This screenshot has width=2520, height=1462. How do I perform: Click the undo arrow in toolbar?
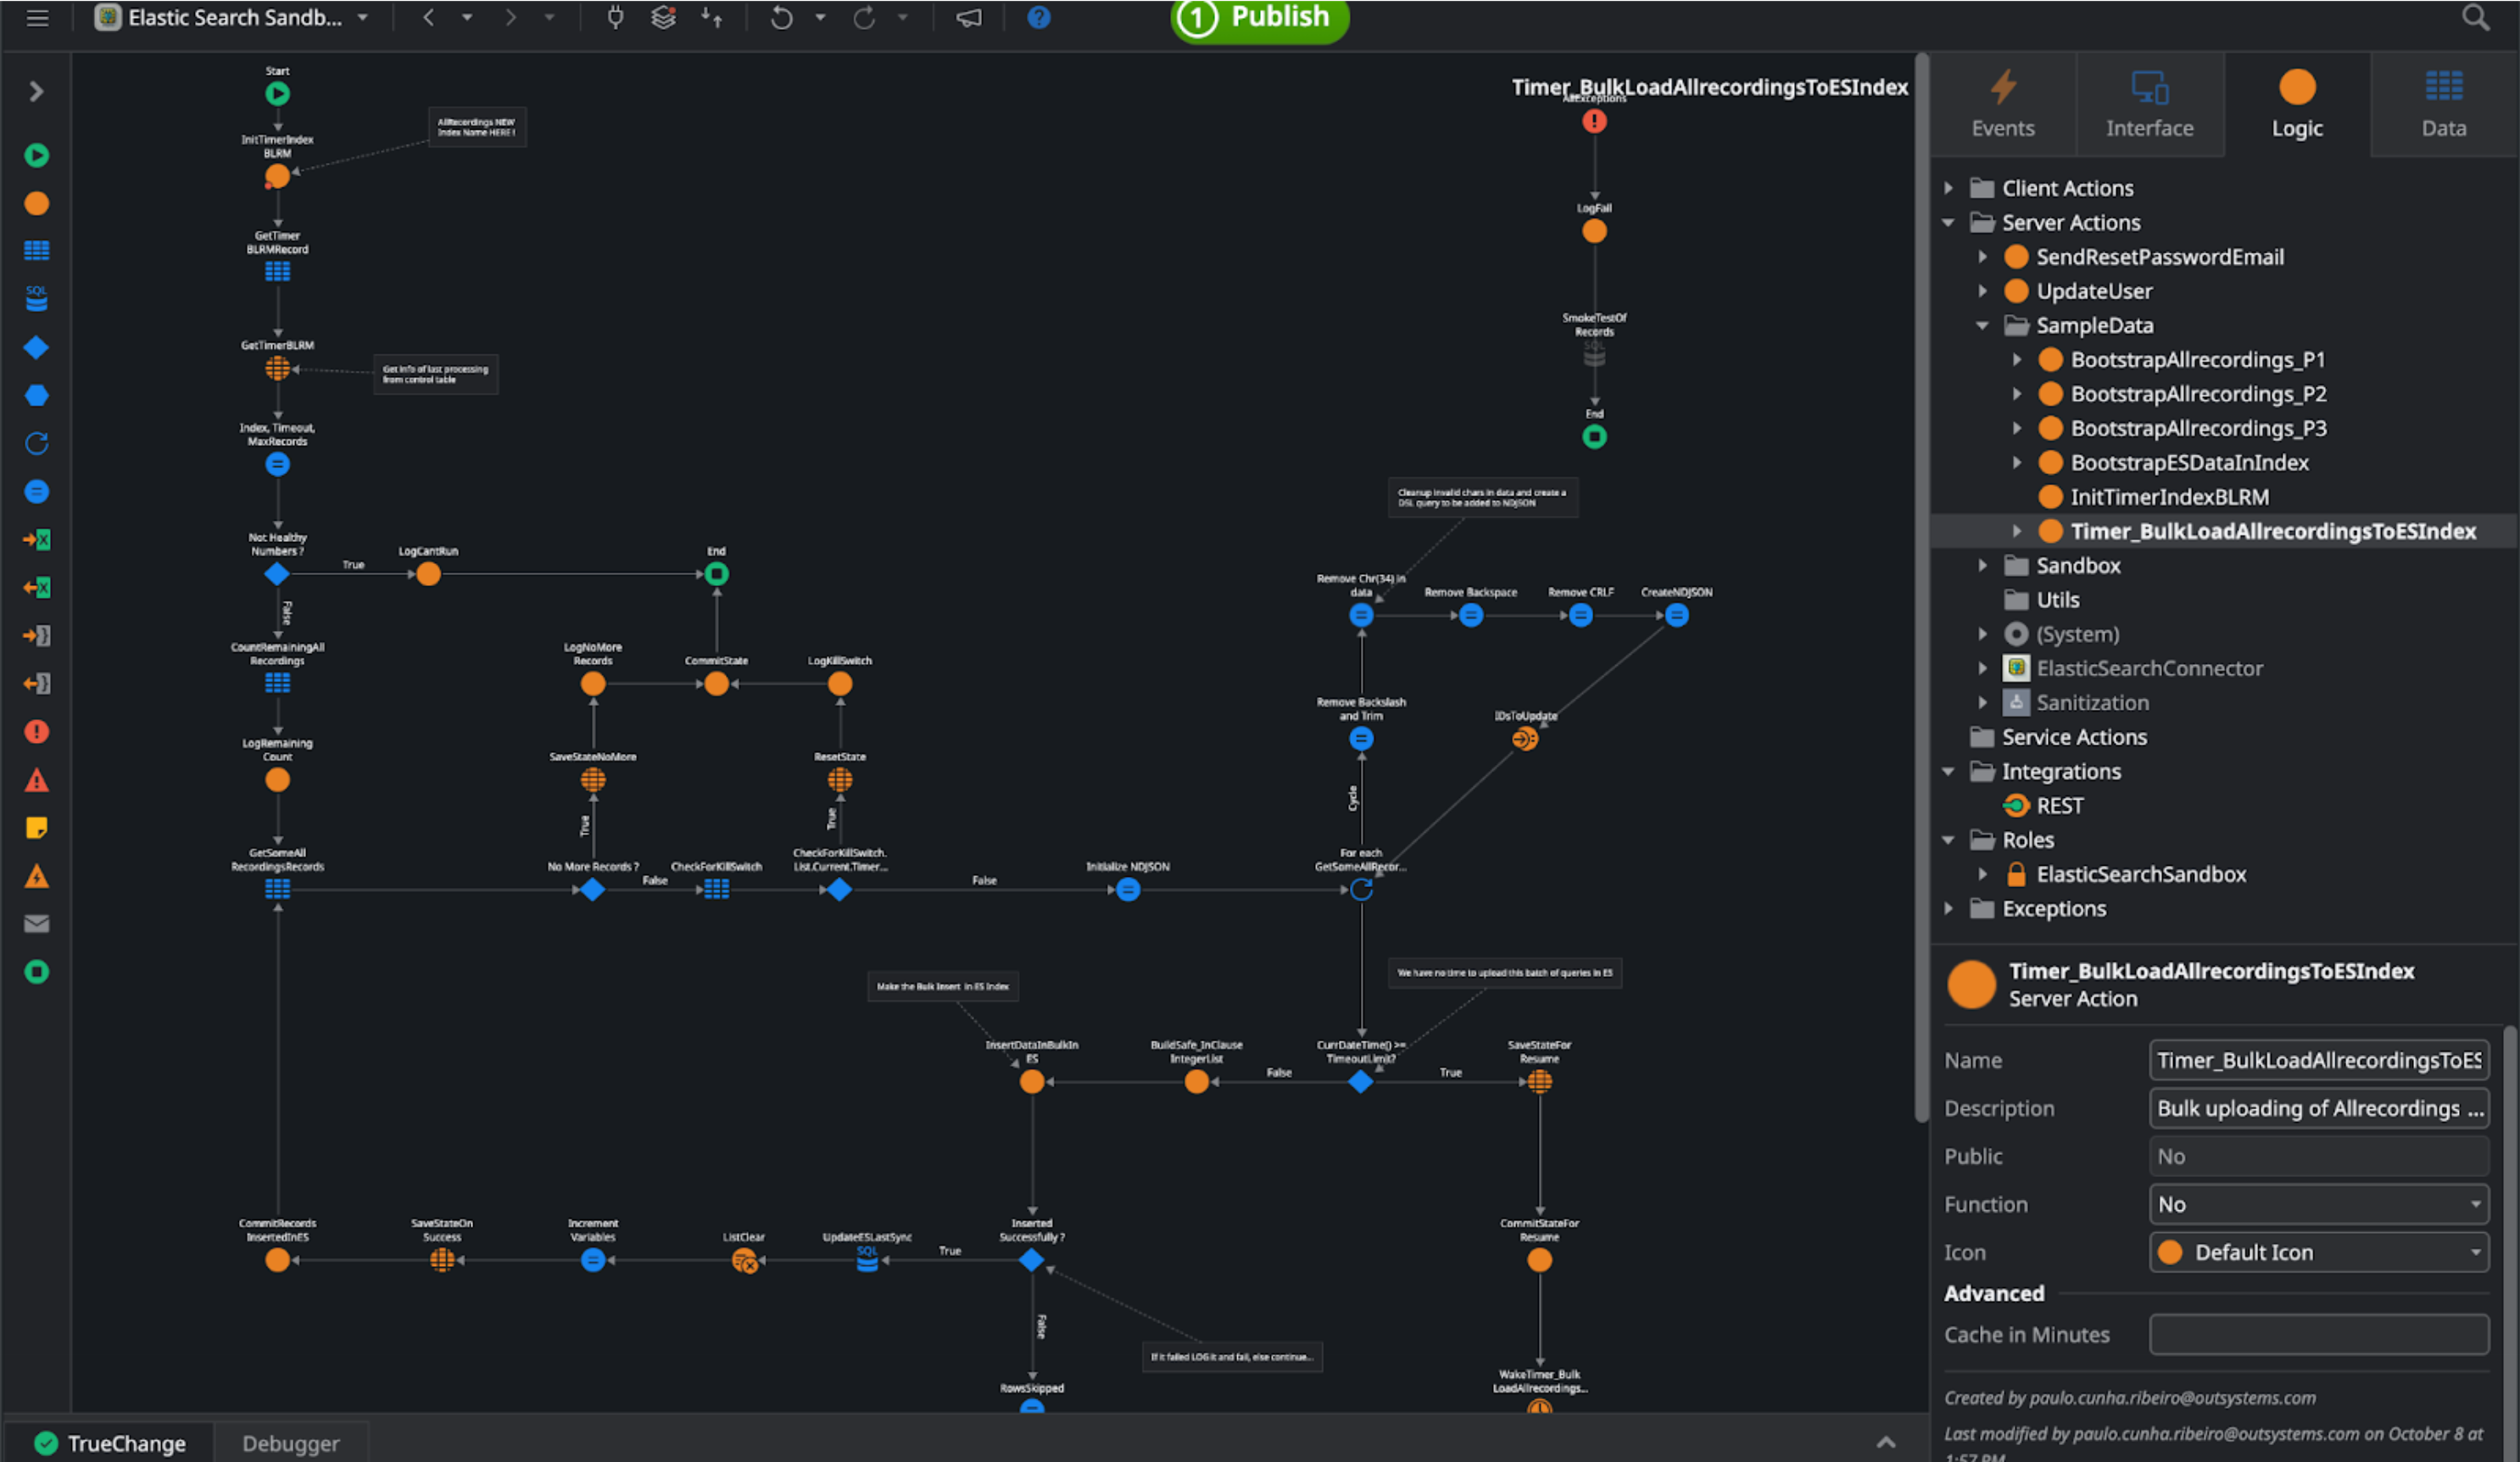point(781,18)
